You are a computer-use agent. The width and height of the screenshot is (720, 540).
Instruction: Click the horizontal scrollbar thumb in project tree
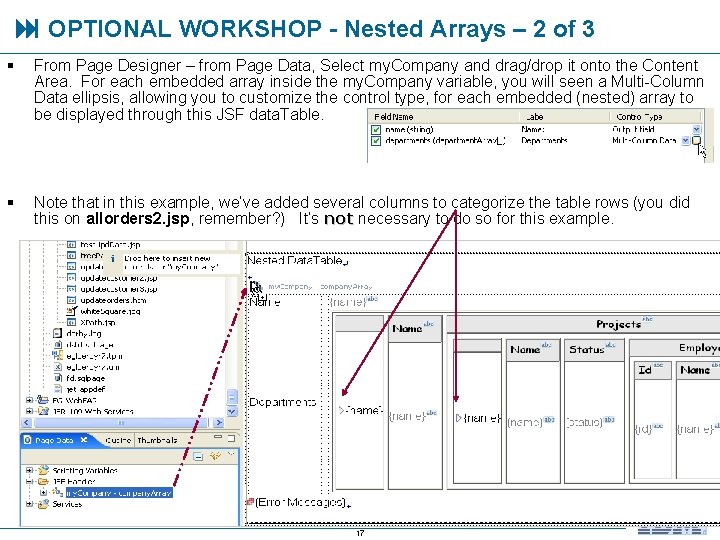click(x=121, y=422)
